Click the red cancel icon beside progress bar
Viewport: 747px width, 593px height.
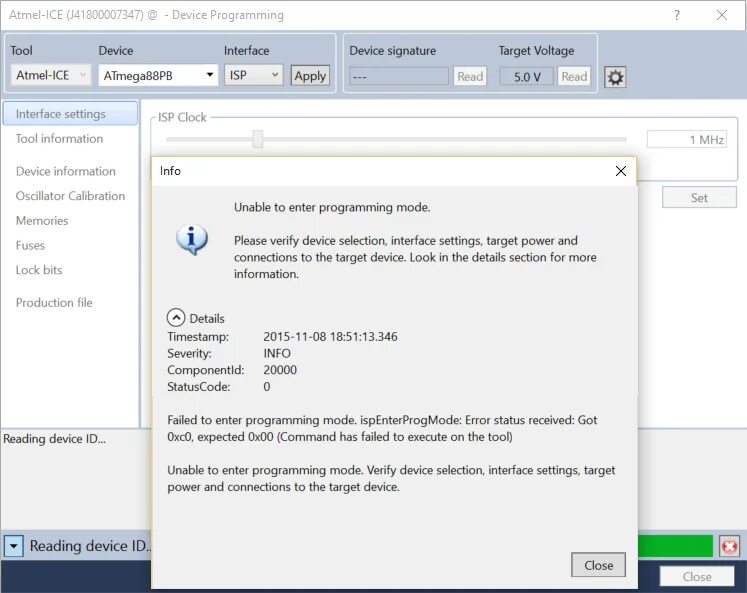(x=729, y=546)
